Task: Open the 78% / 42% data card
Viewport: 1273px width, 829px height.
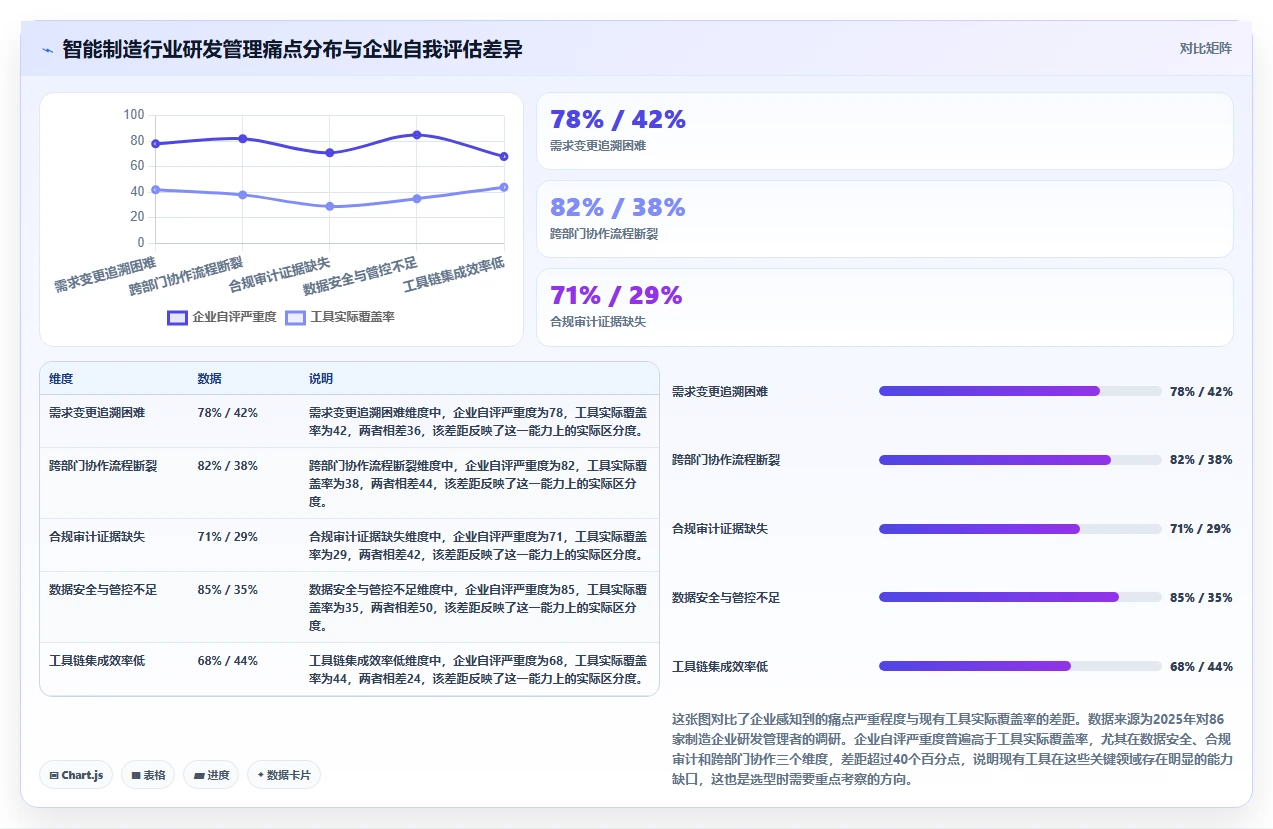Action: tap(885, 131)
